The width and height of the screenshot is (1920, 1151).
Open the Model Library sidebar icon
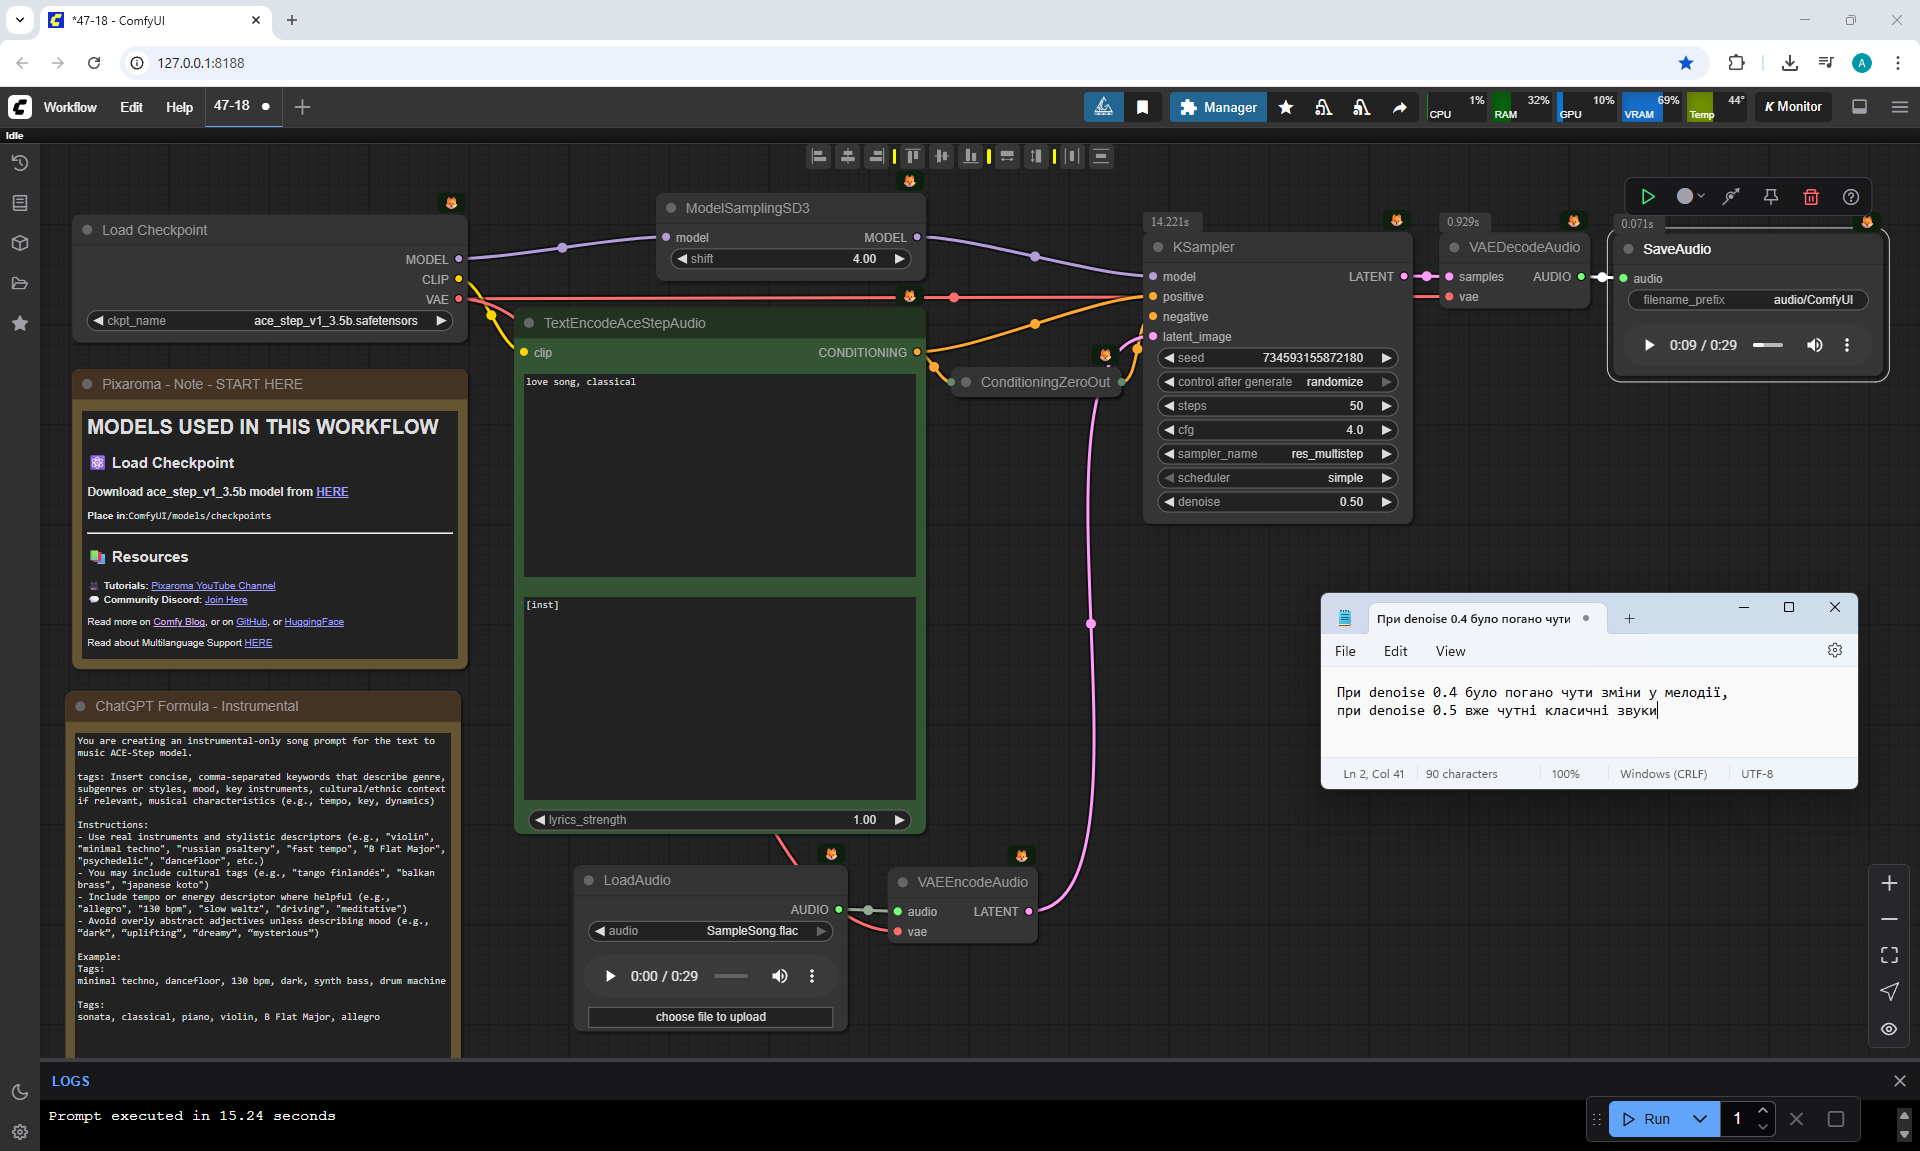point(20,243)
